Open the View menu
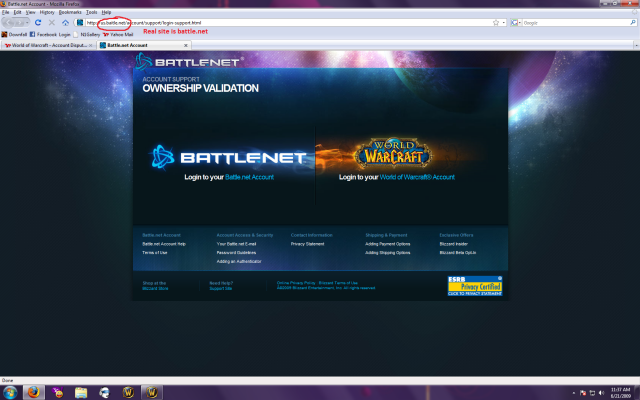640x400 pixels. click(30, 12)
